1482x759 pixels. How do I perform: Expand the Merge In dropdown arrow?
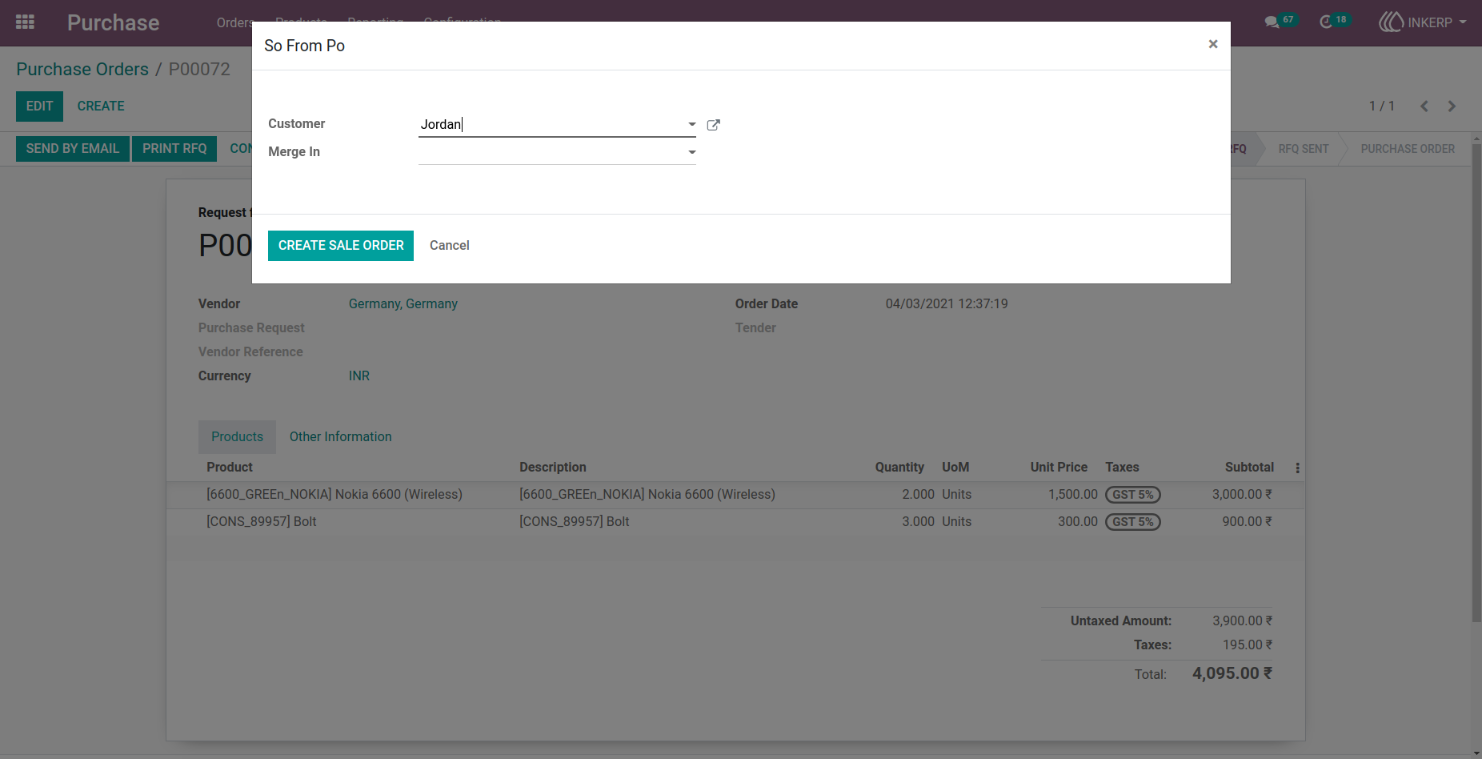tap(691, 153)
